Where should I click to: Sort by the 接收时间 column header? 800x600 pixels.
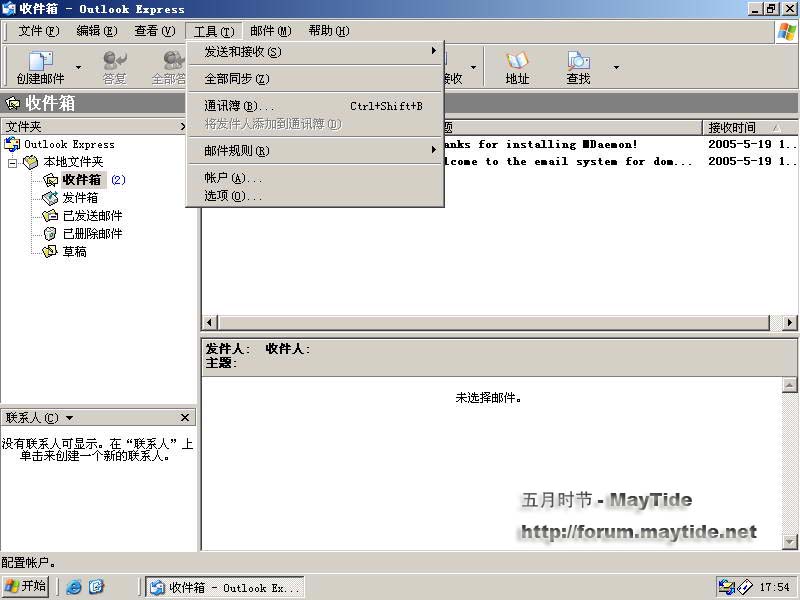click(x=738, y=128)
